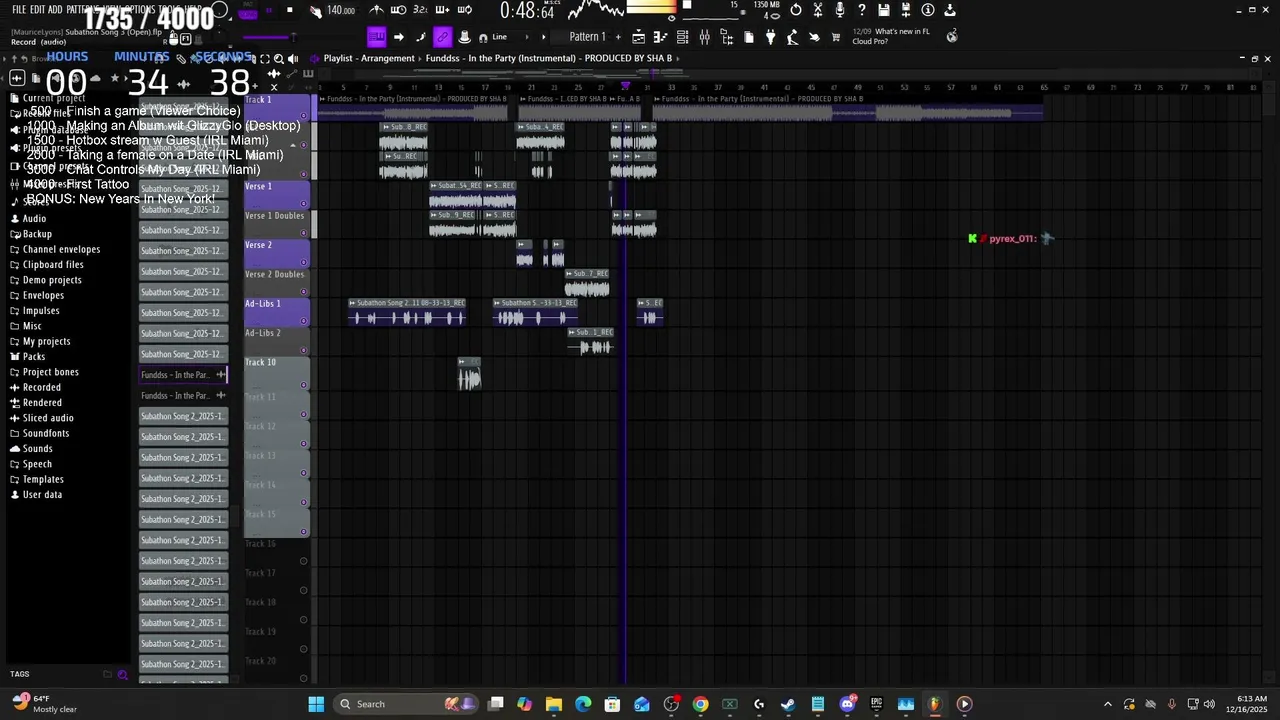The height and width of the screenshot is (720, 1280).
Task: Toggle loop recording icon
Action: click(465, 10)
